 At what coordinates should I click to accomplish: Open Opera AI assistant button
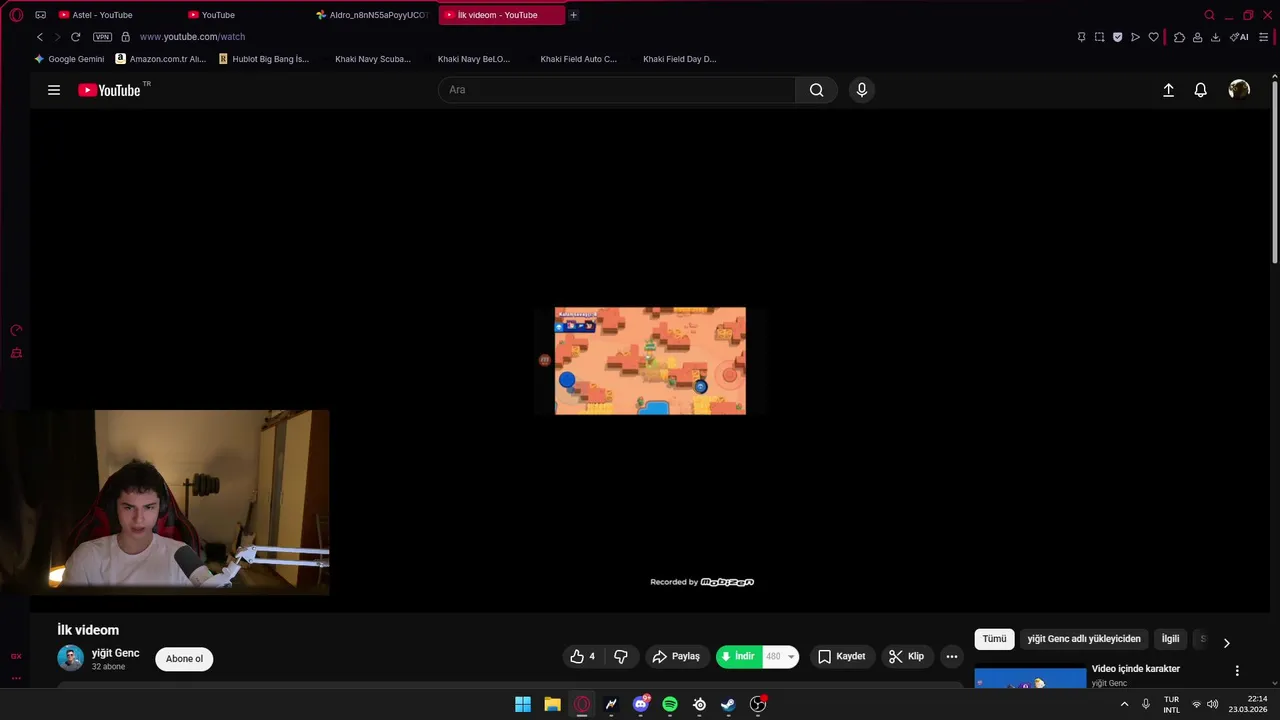pyautogui.click(x=1239, y=37)
